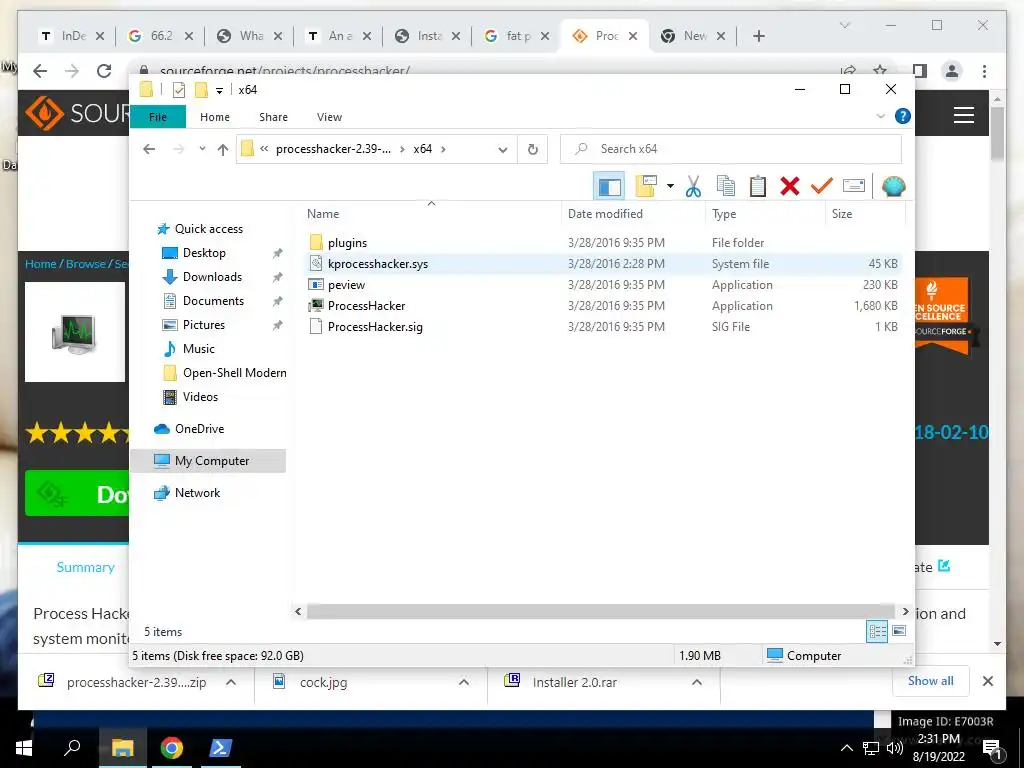Viewport: 1024px width, 768px height.
Task: Click the Rename toolbar icon
Action: click(x=854, y=186)
